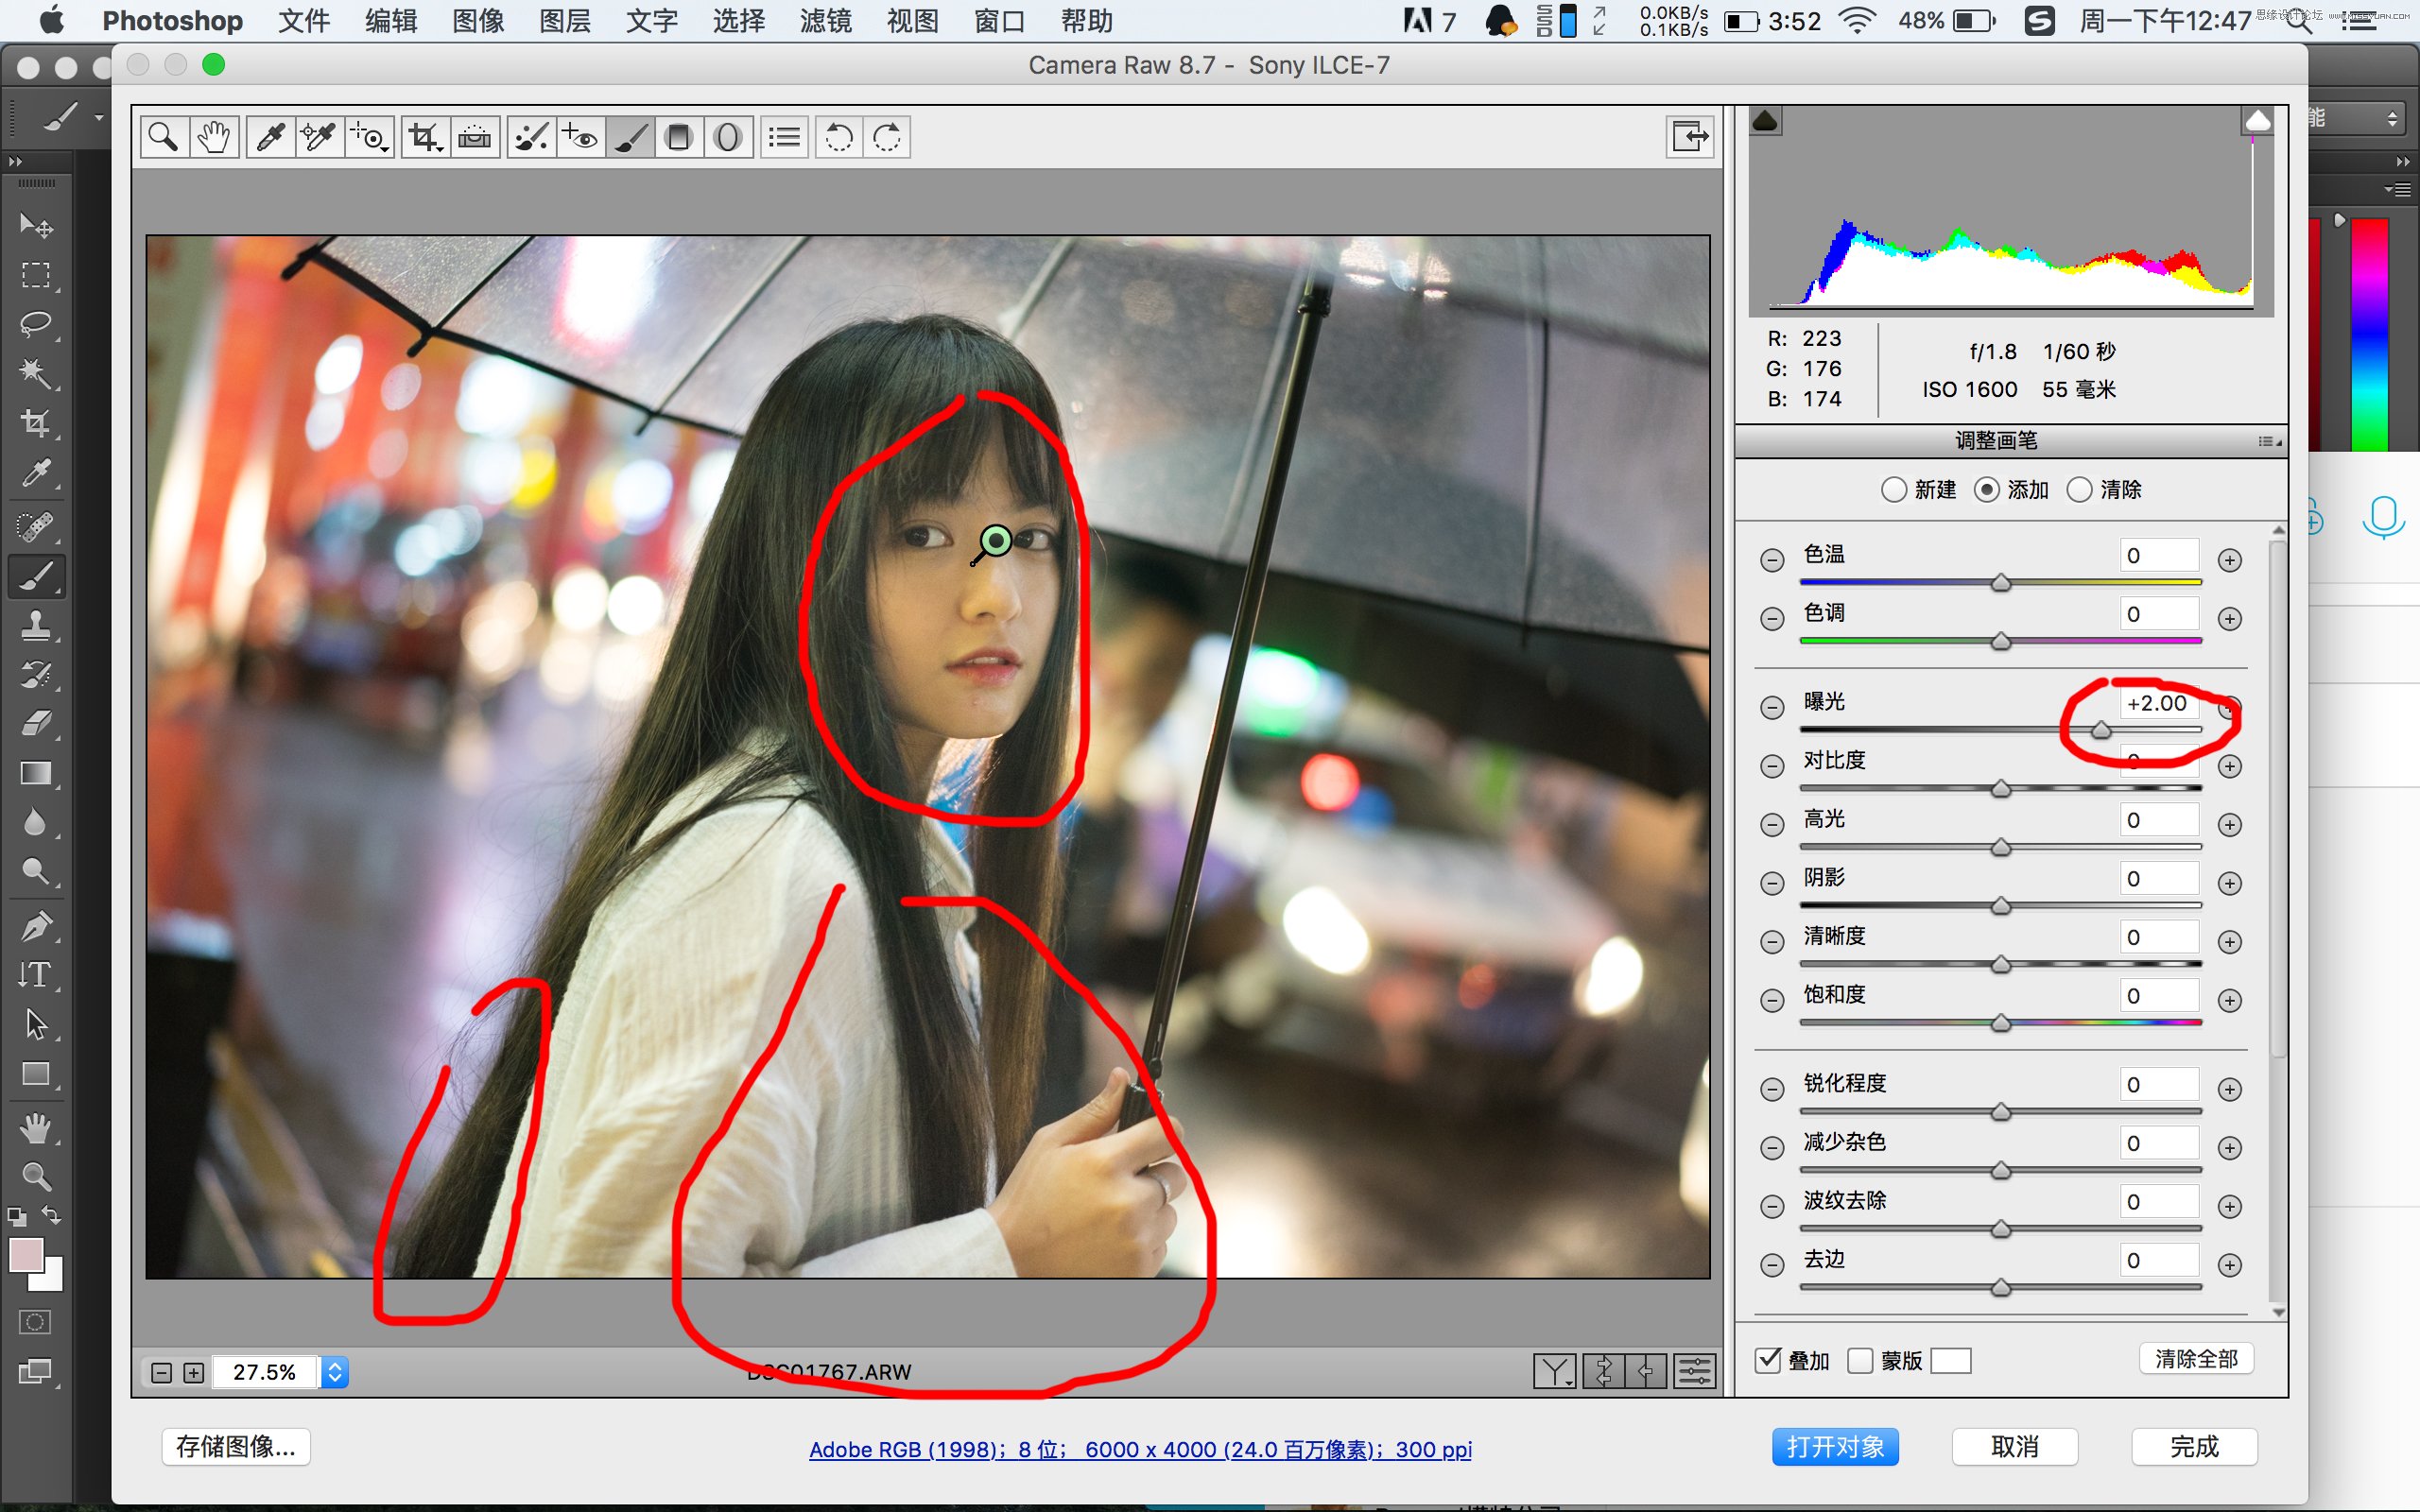Open the Spot Removal tool
Screen dimensions: 2420x1512
coord(531,137)
